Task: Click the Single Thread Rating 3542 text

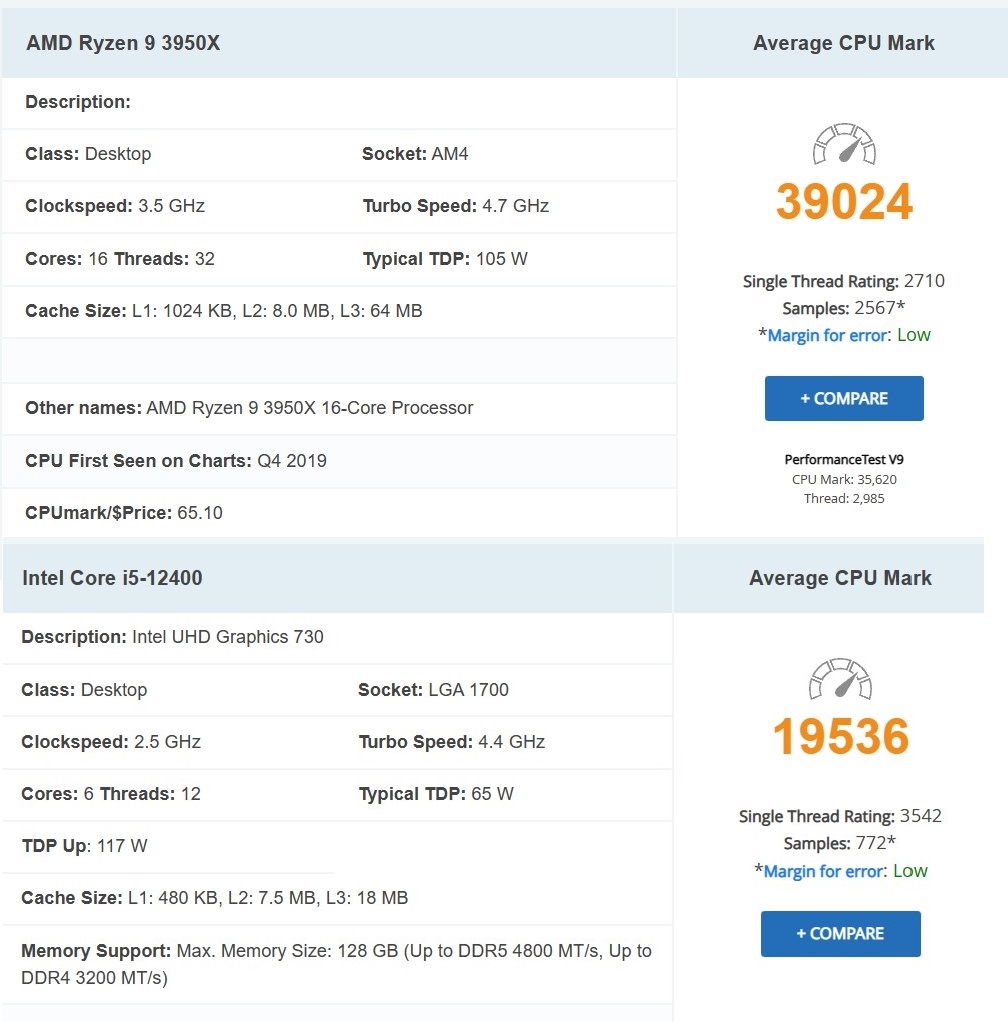Action: 840,816
